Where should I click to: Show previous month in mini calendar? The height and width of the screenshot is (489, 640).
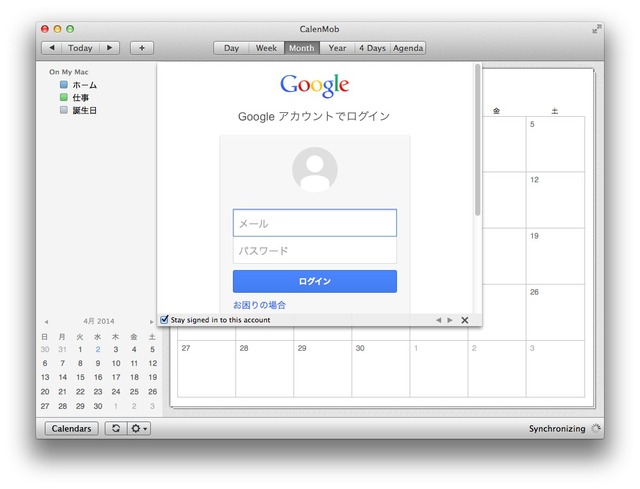point(46,322)
